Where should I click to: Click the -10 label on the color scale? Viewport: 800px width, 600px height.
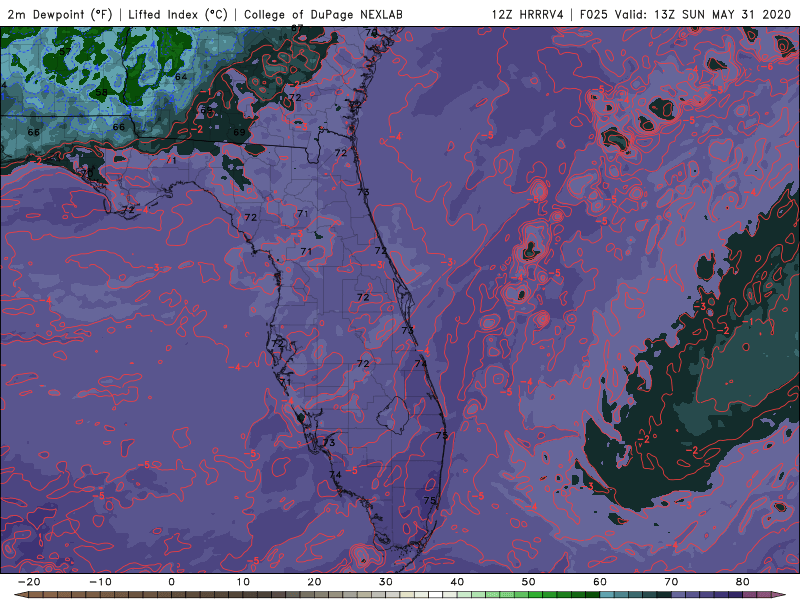click(100, 582)
